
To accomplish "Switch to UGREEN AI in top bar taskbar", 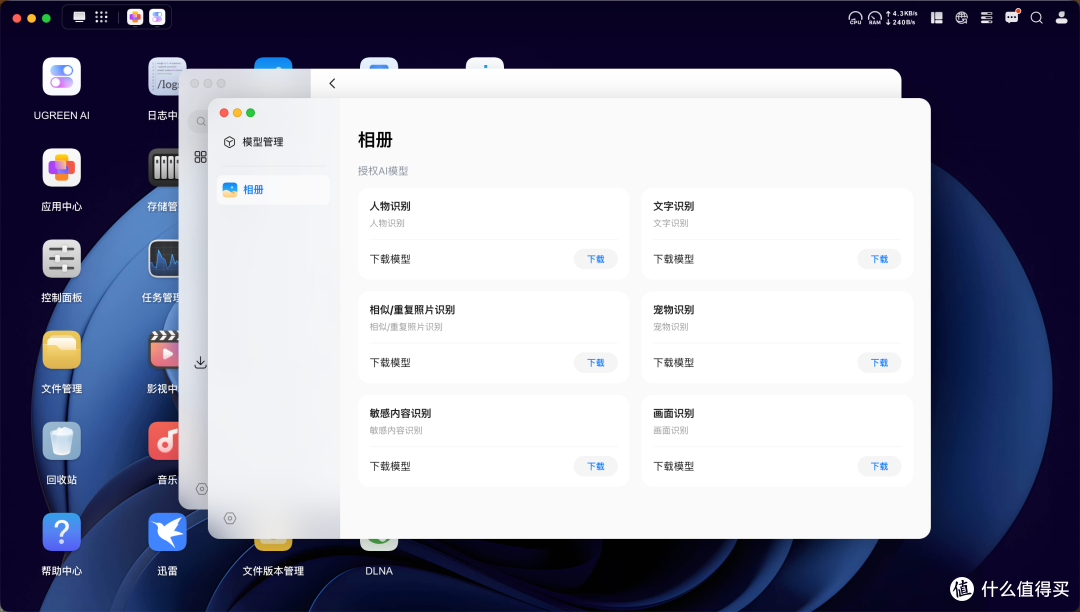I will tap(157, 17).
